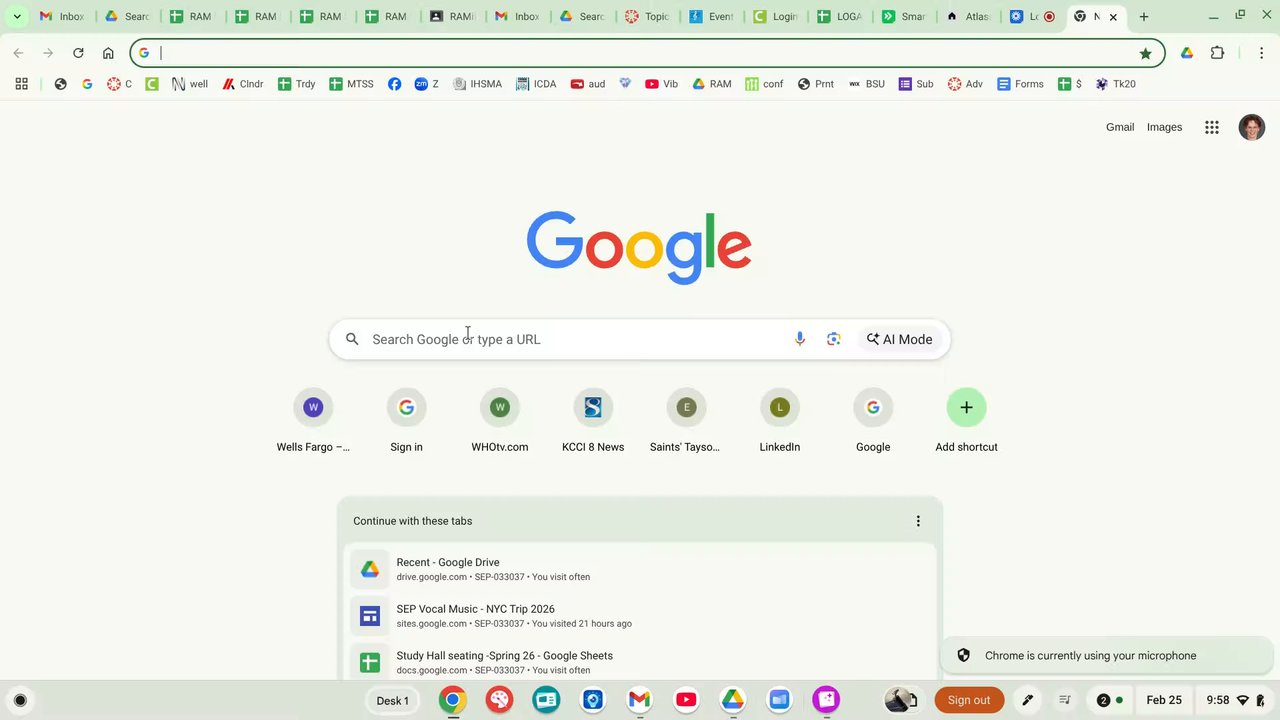Open the red paint palette app in shelf
The width and height of the screenshot is (1280, 720).
pyautogui.click(x=500, y=700)
